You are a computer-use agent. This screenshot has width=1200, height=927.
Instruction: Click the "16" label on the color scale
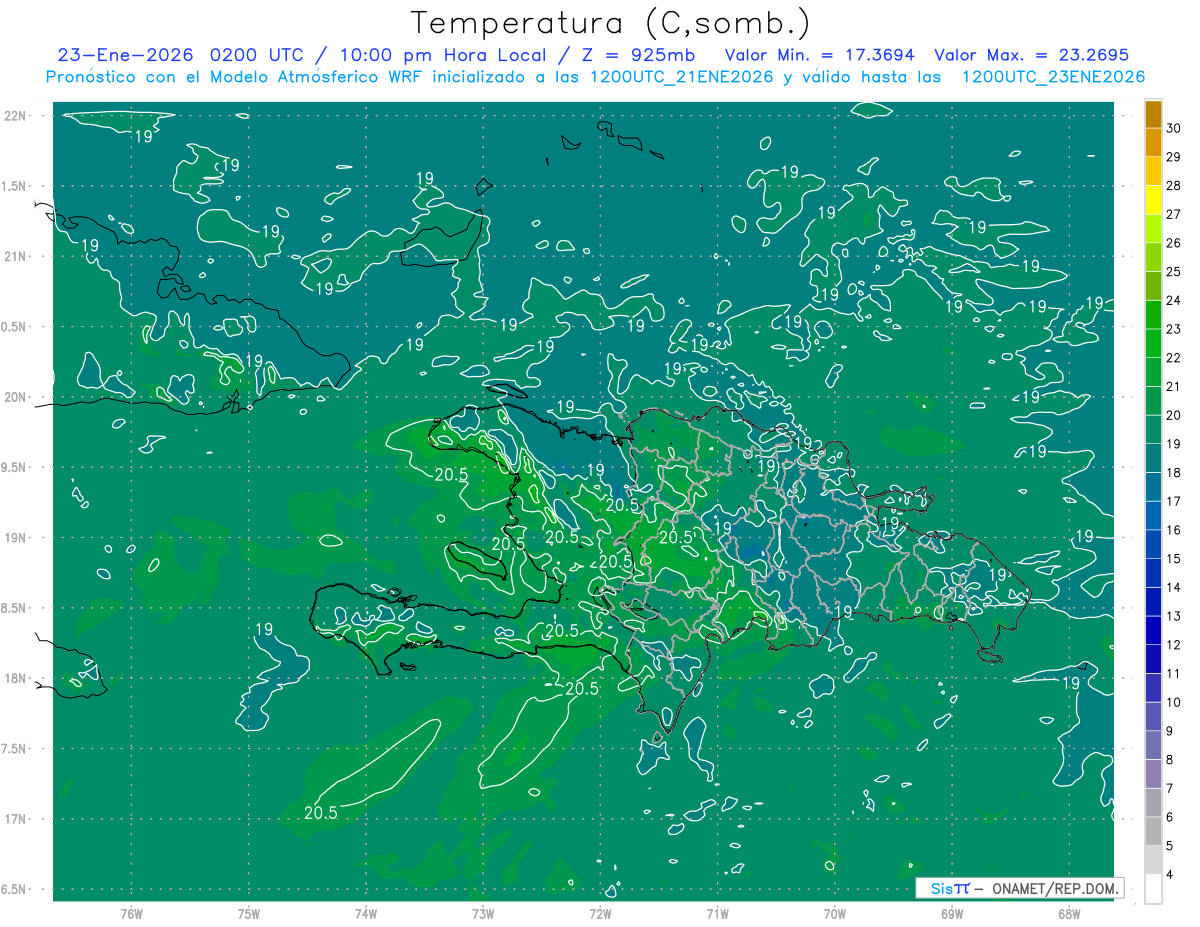point(1174,531)
